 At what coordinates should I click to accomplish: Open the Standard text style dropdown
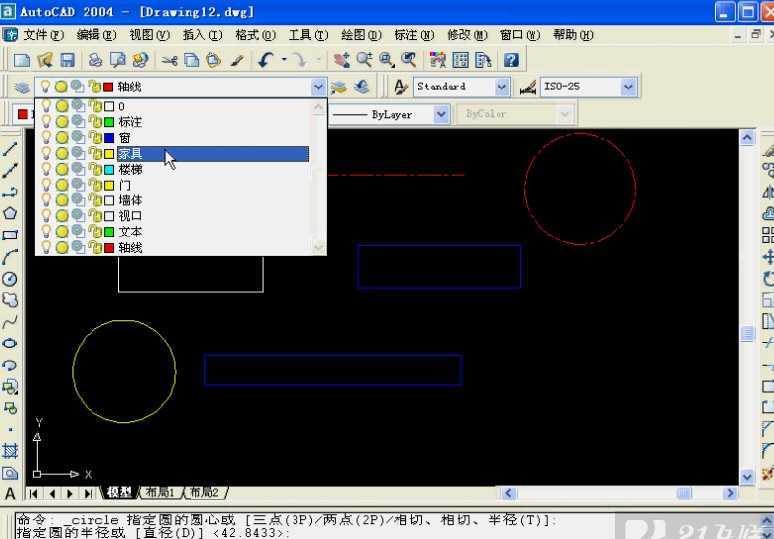pos(502,87)
